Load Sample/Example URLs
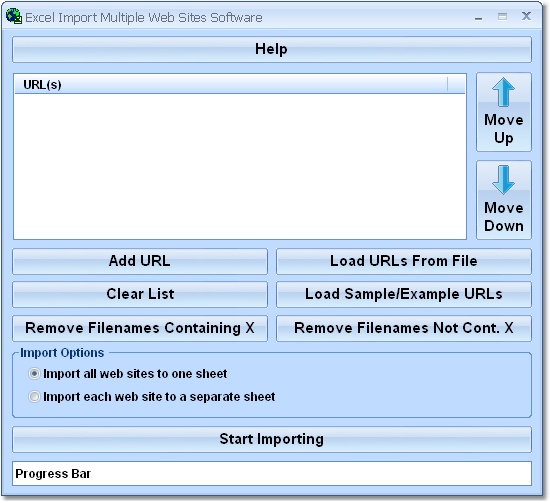The height and width of the screenshot is (503, 550). point(404,294)
